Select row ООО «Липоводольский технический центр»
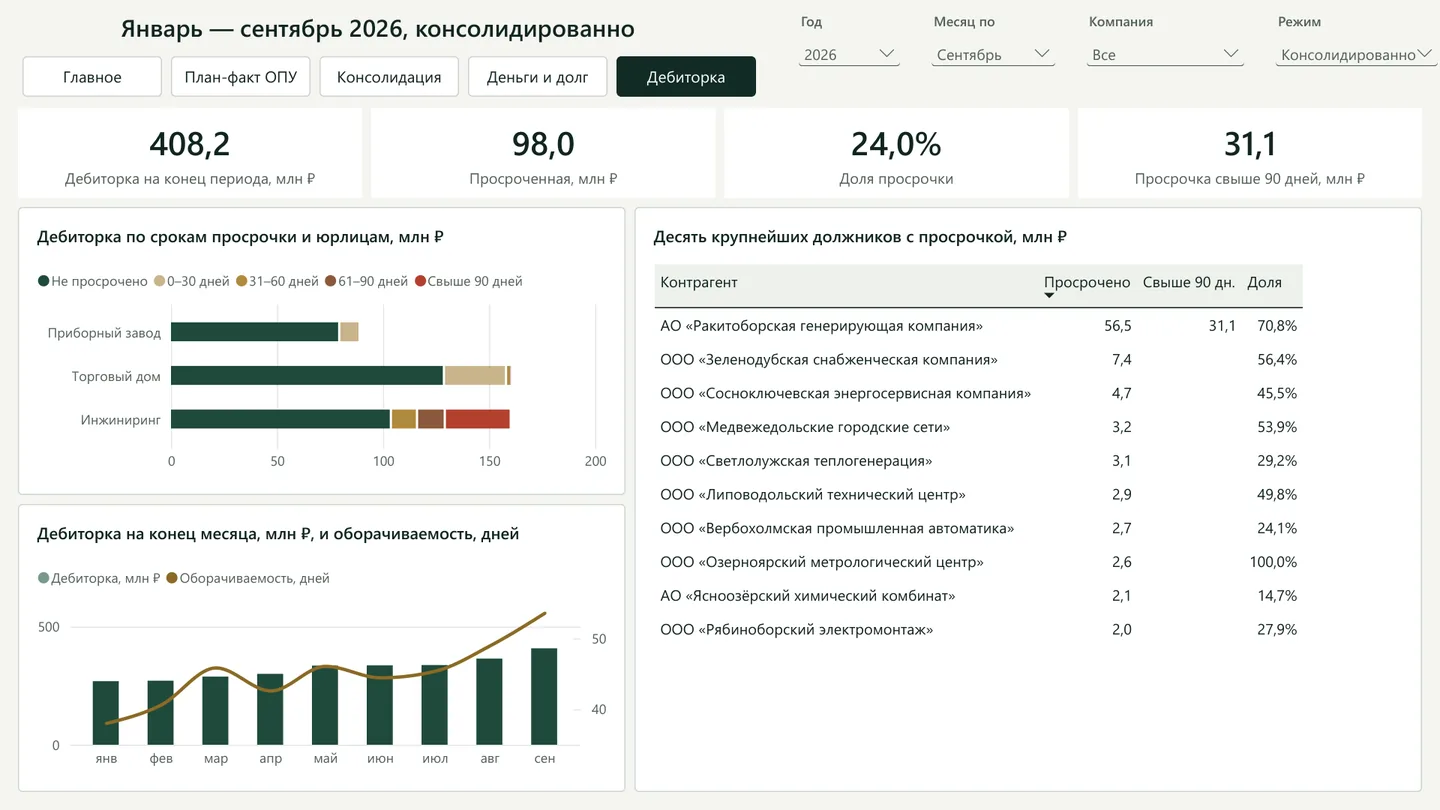The height and width of the screenshot is (810, 1440). point(978,495)
